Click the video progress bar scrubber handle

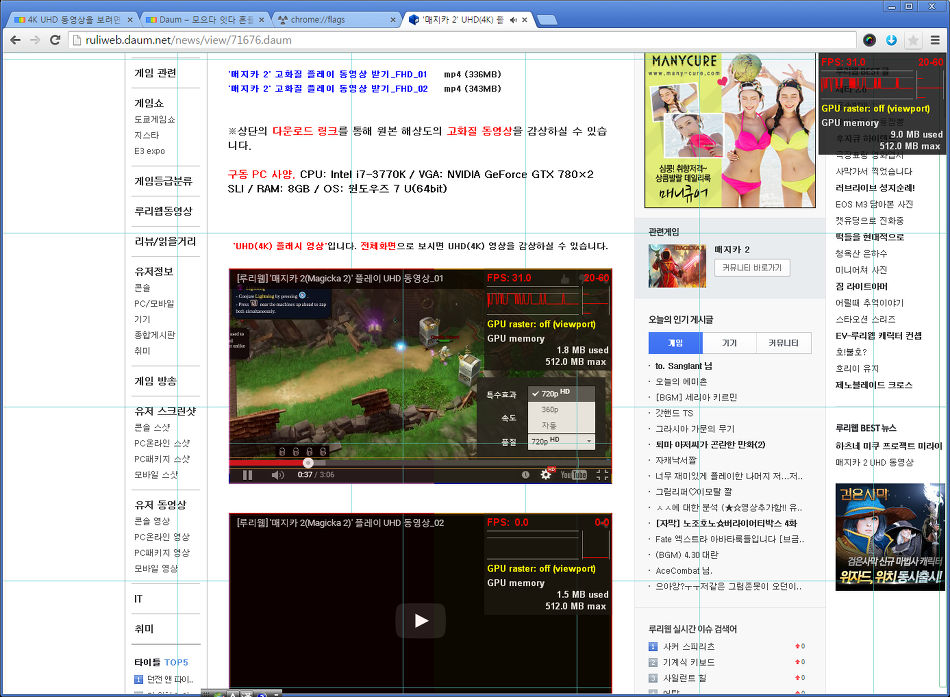(x=308, y=462)
